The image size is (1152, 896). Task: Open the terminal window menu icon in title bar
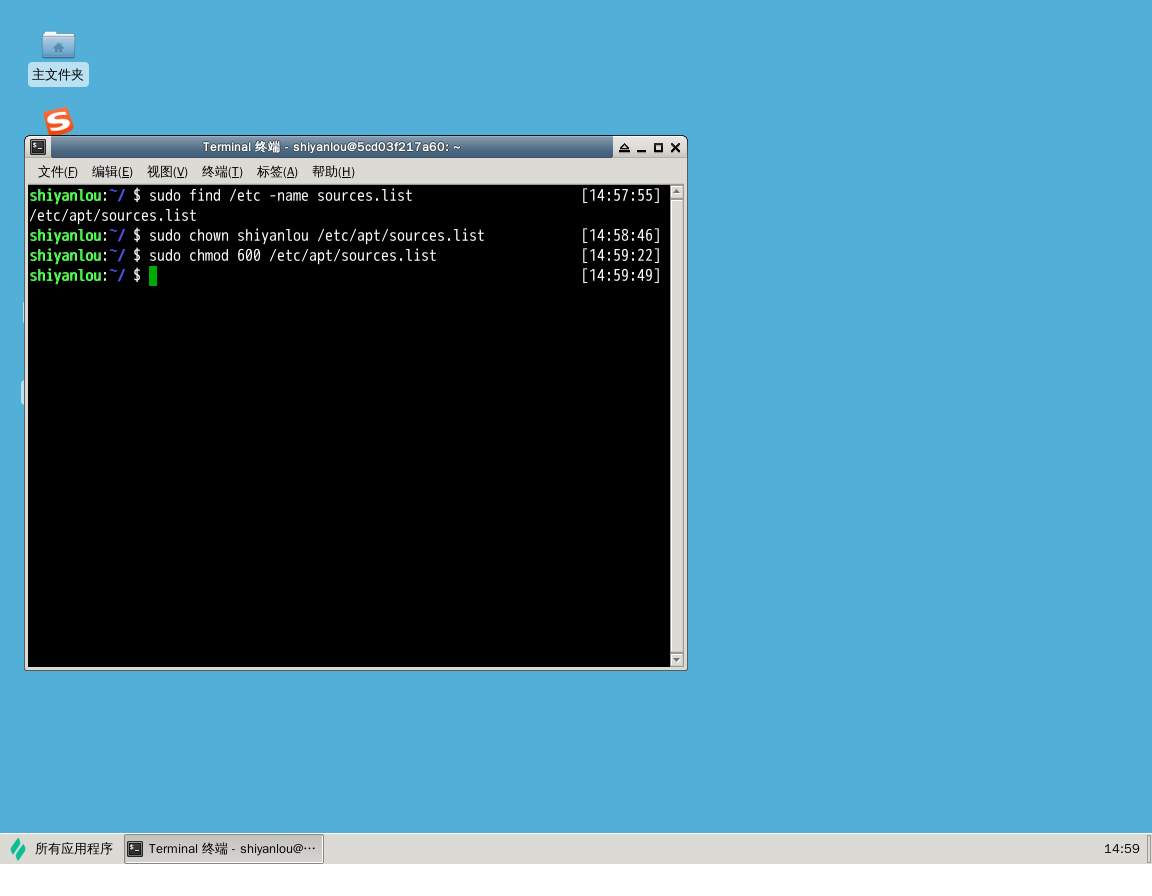[38, 147]
